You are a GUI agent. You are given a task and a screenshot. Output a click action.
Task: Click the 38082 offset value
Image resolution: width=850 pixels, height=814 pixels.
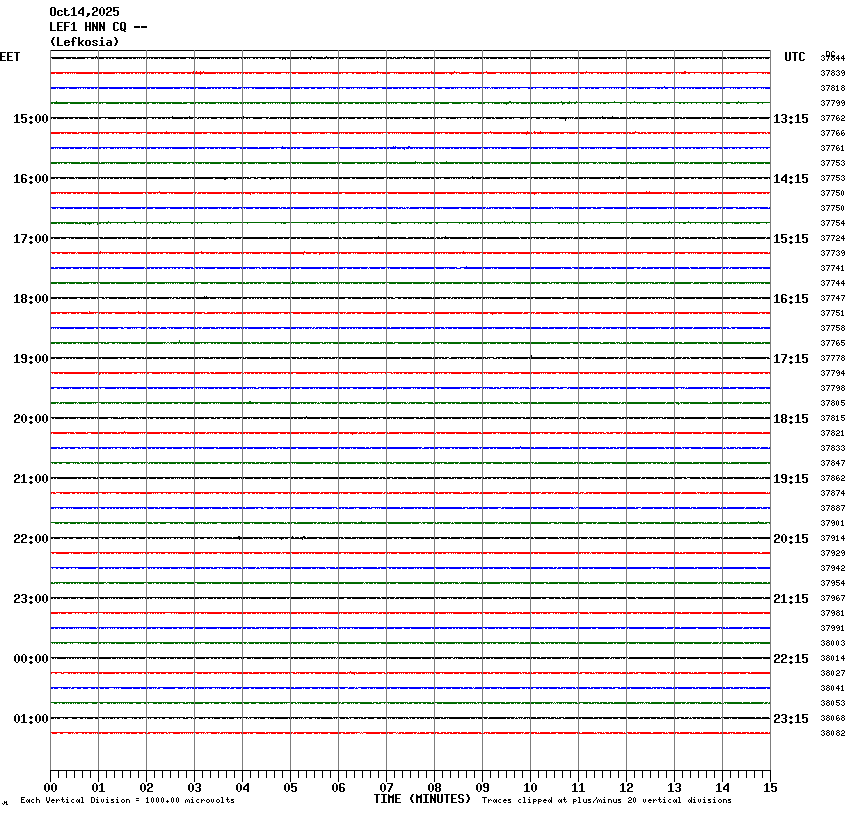(x=832, y=734)
